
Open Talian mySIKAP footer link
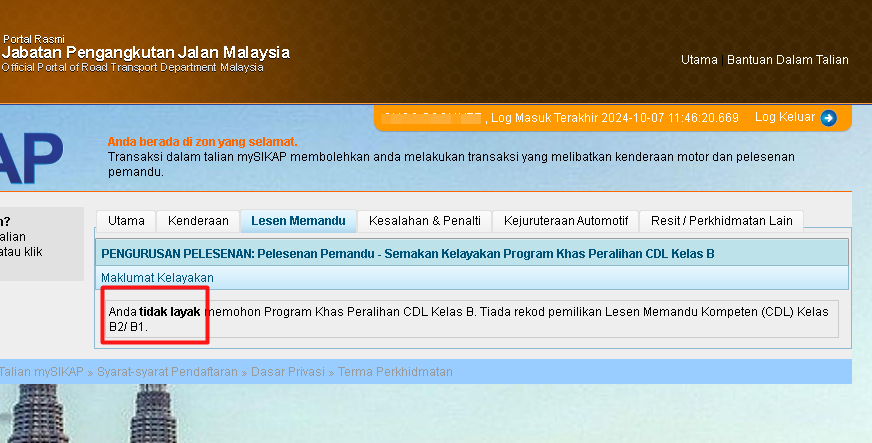[41, 372]
